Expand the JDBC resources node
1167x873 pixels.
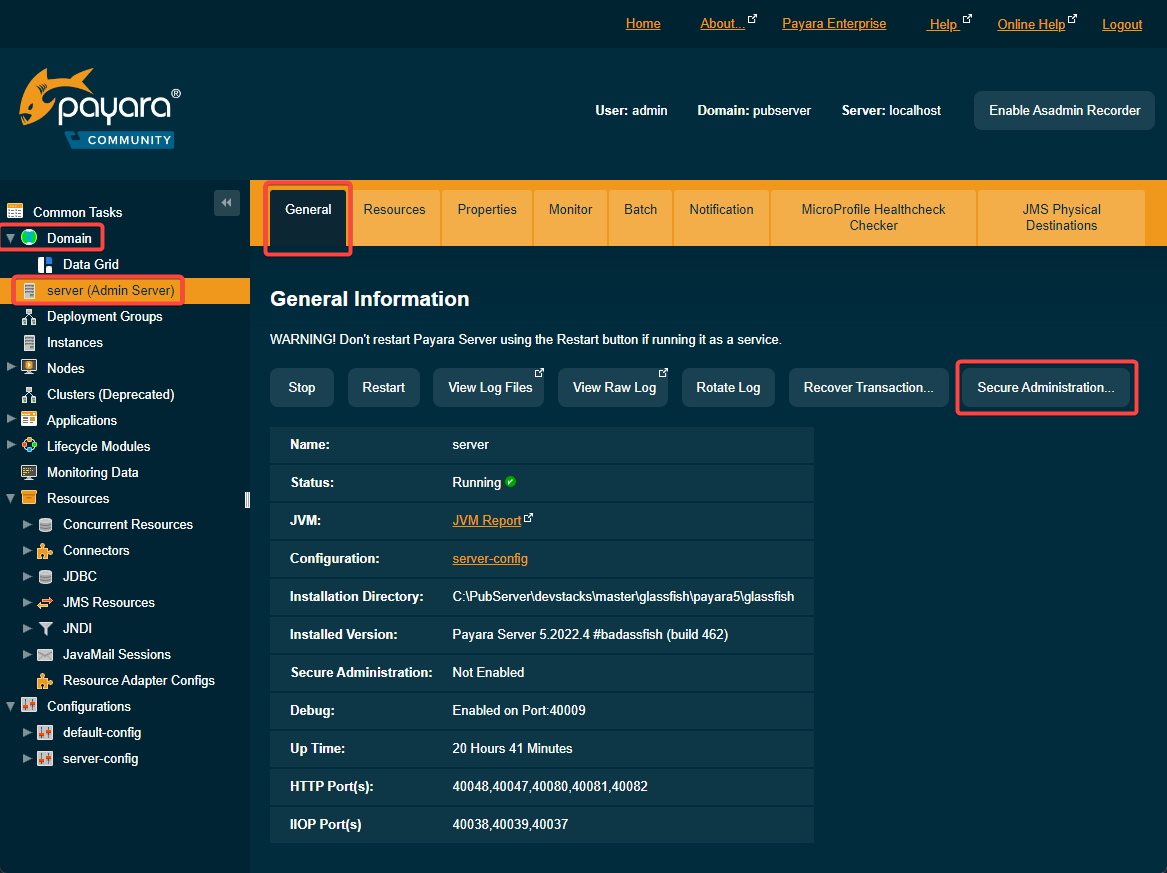(x=27, y=576)
